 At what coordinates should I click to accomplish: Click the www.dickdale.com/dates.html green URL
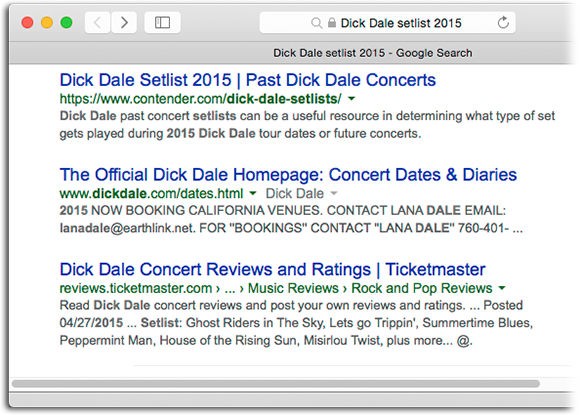point(152,193)
